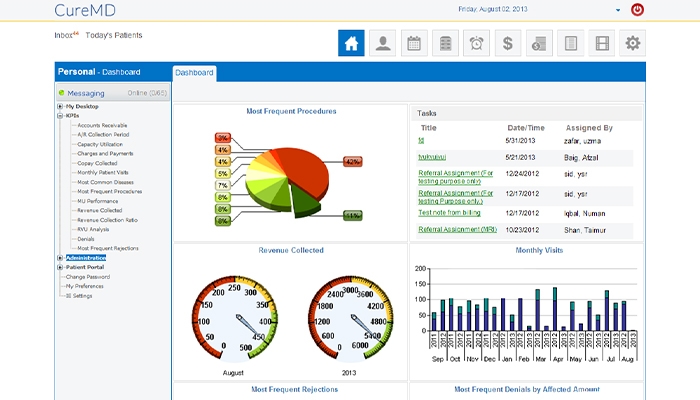Open the Settings gear icon
This screenshot has width=700, height=400.
[632, 43]
